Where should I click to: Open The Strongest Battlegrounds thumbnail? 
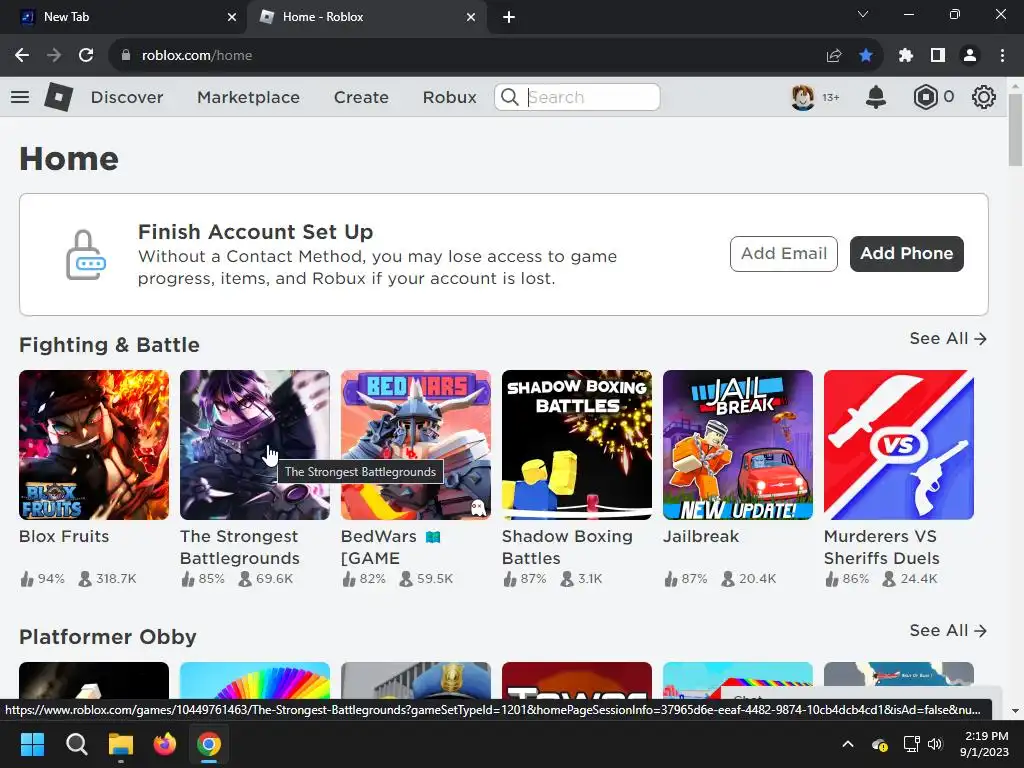pyautogui.click(x=255, y=445)
